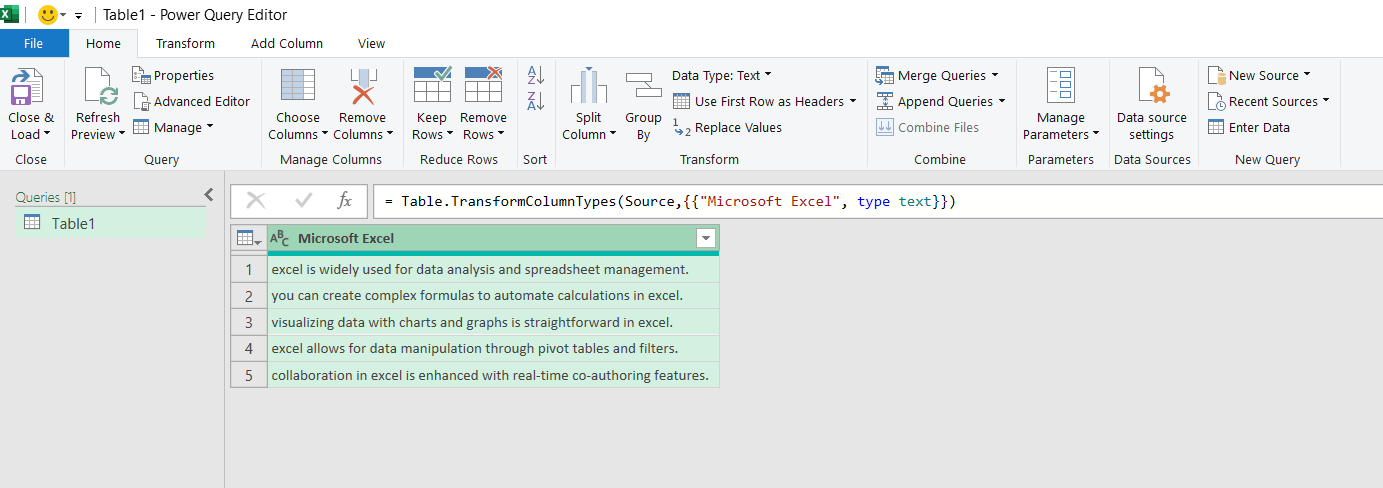The height and width of the screenshot is (488, 1383).
Task: Click the Remove Columns icon
Action: tap(362, 86)
